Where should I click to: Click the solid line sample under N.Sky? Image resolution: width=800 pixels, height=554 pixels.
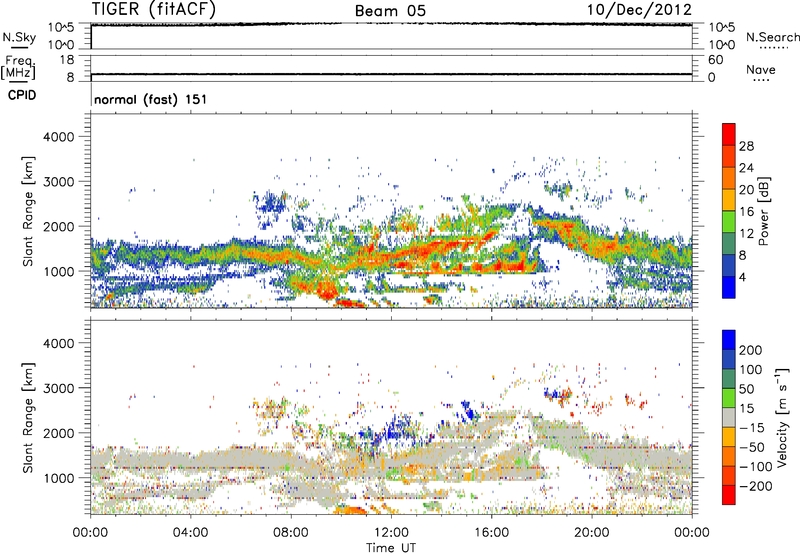click(x=19, y=48)
